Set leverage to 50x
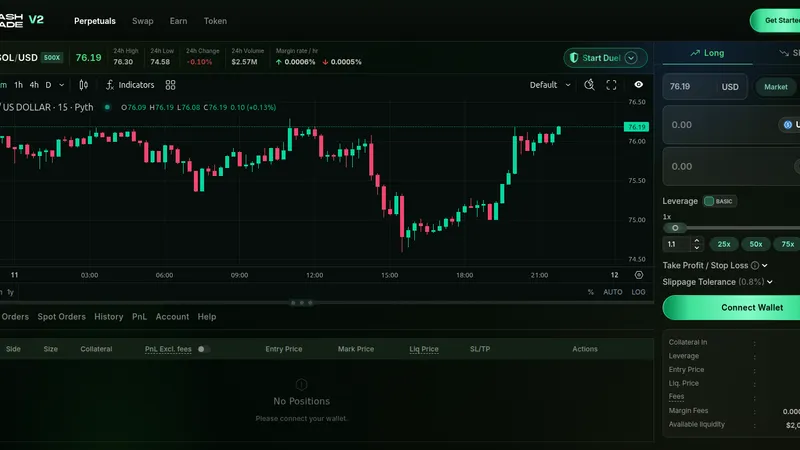800x450 pixels. [x=756, y=244]
